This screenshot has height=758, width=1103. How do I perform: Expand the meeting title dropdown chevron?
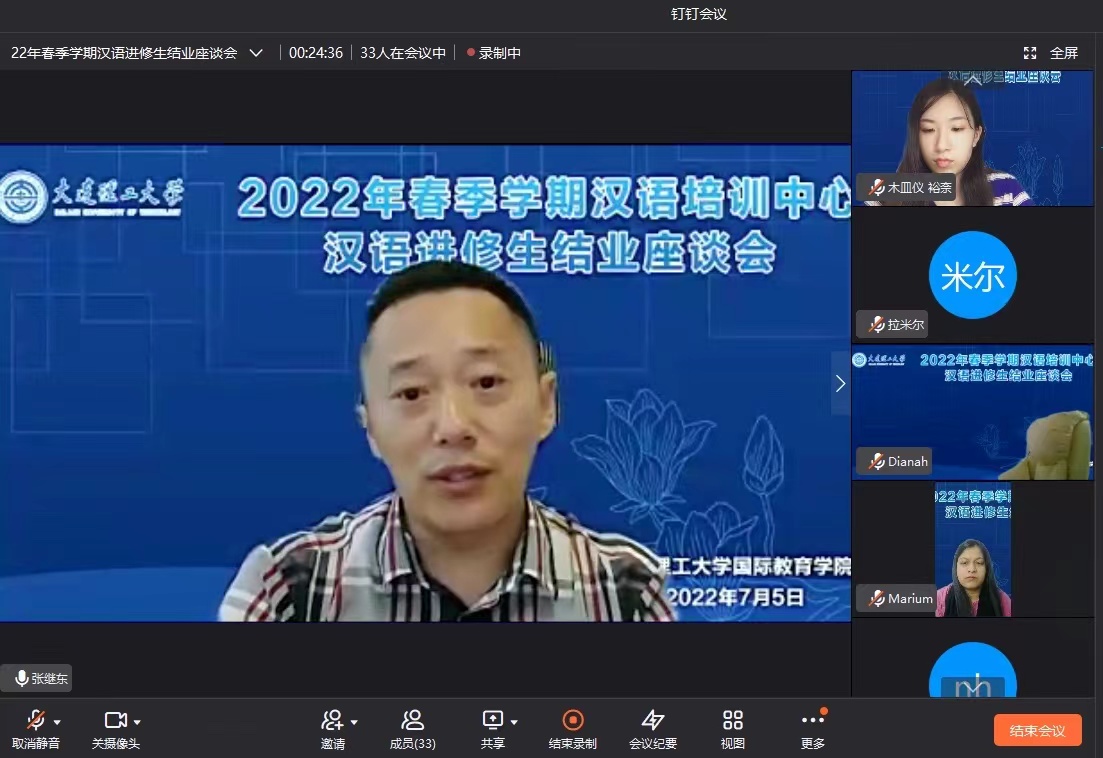[x=256, y=53]
